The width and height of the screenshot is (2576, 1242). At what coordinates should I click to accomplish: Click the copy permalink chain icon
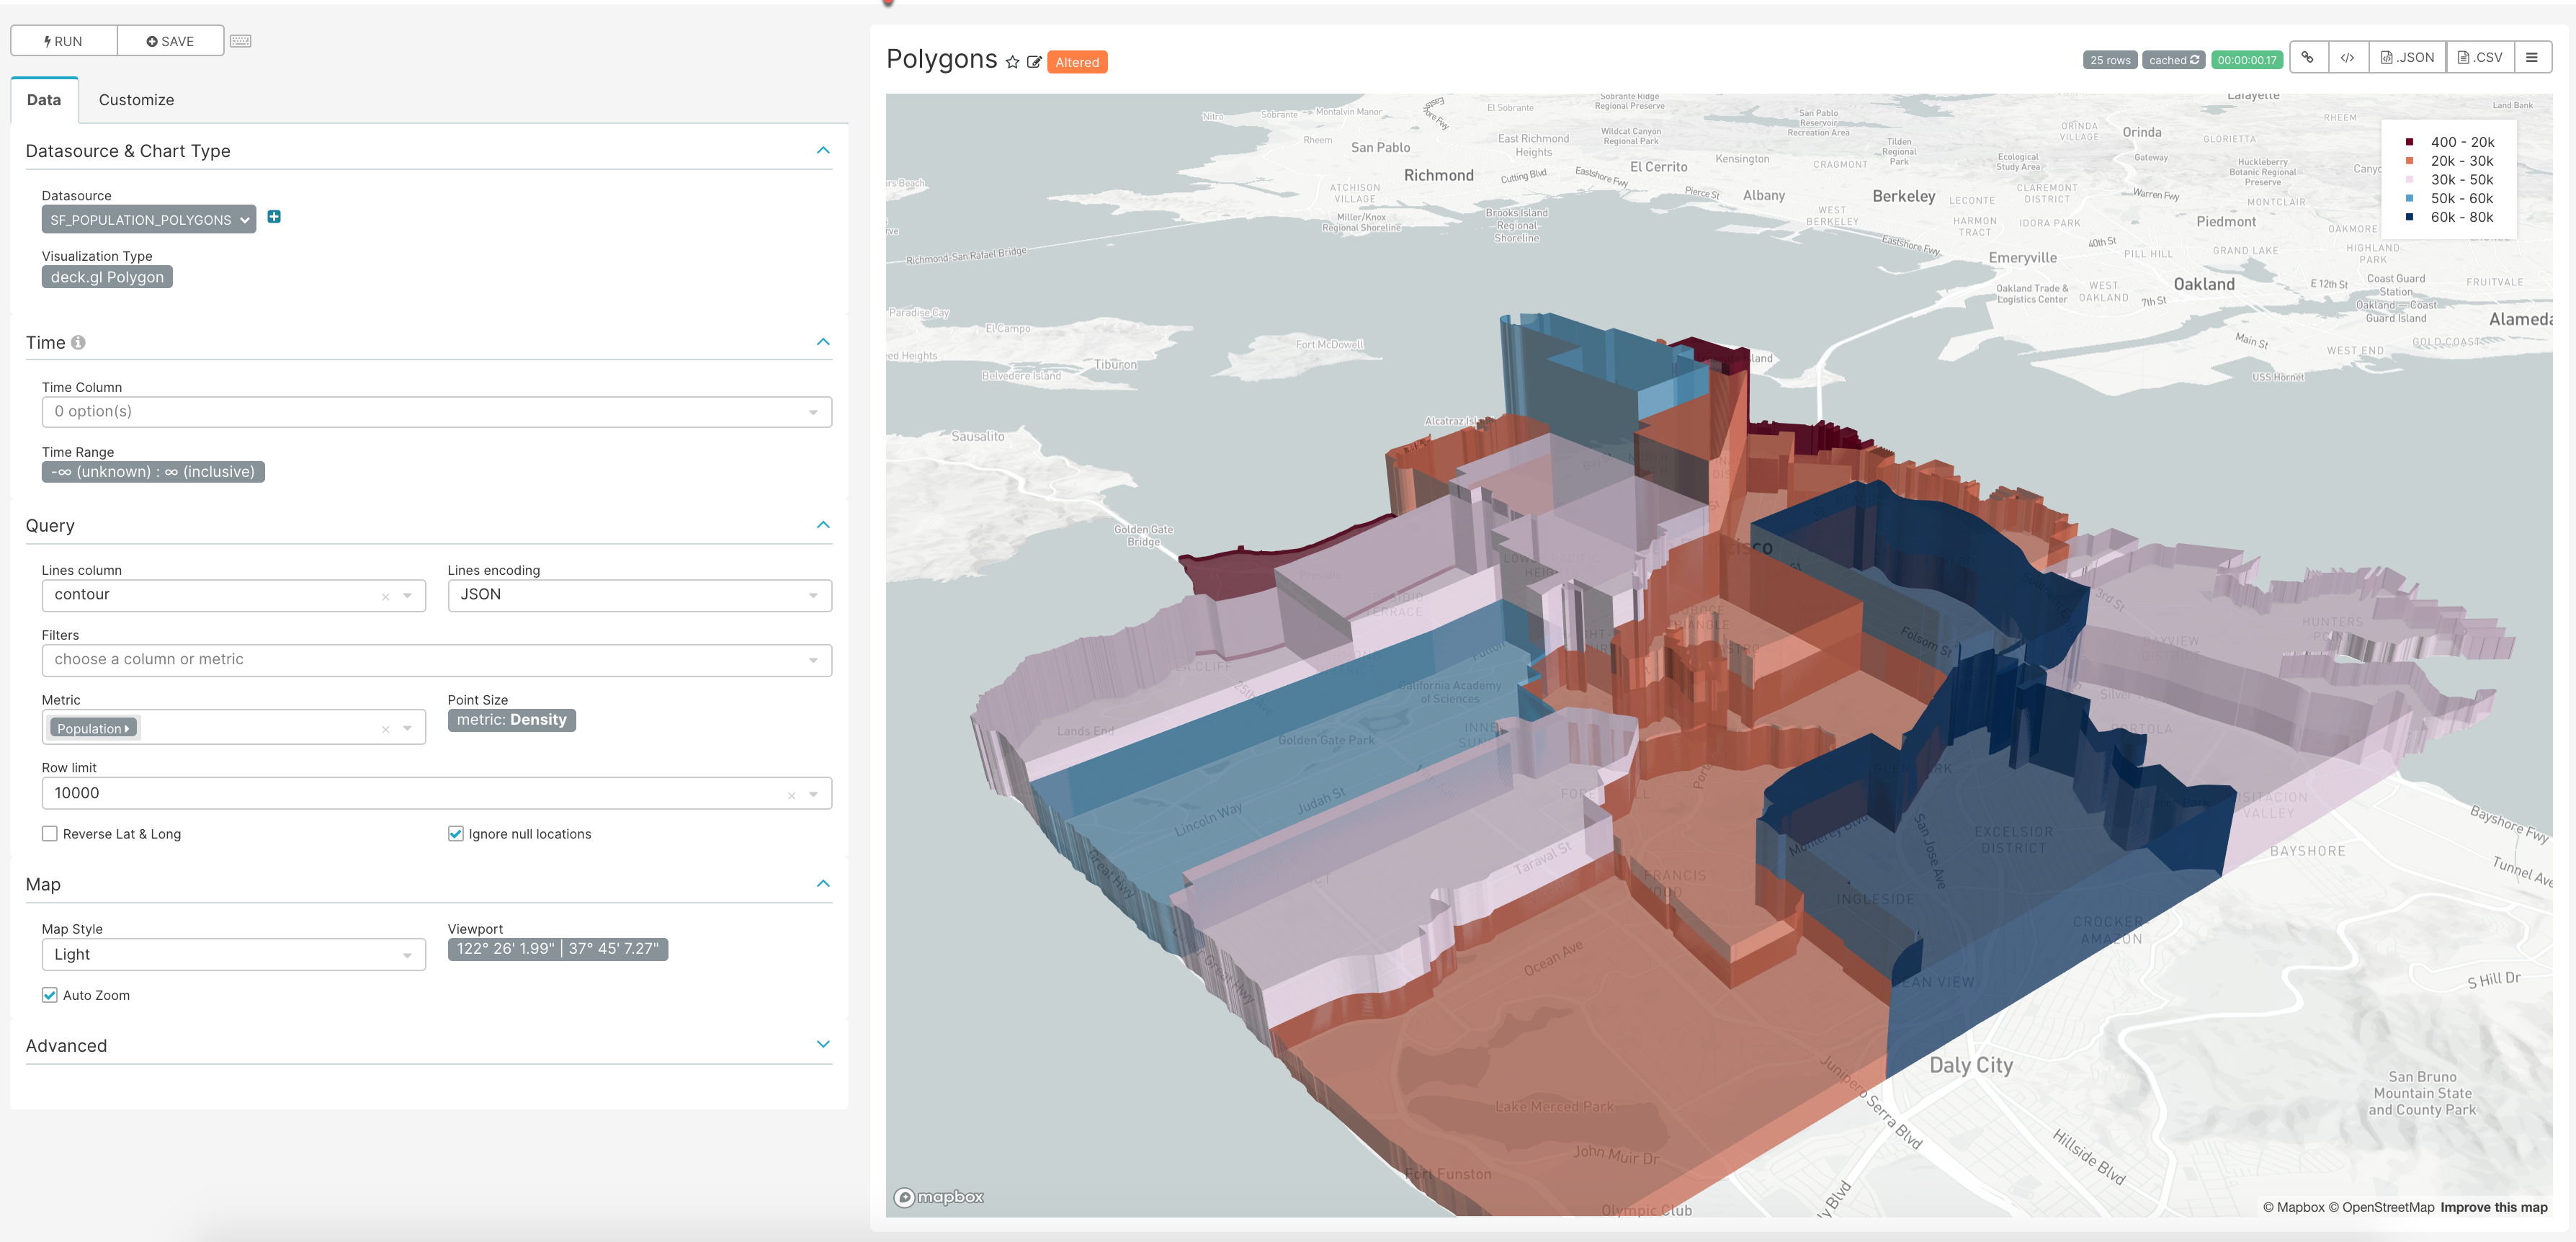tap(2307, 58)
